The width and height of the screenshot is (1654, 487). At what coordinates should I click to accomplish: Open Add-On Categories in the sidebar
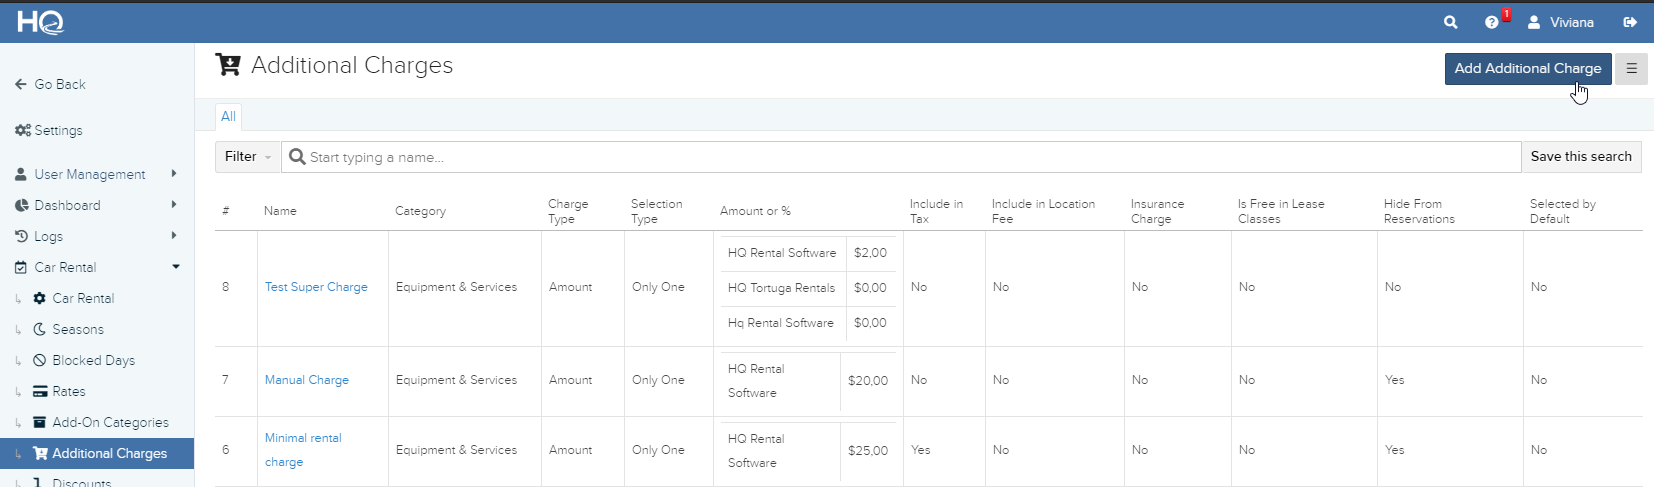101,422
